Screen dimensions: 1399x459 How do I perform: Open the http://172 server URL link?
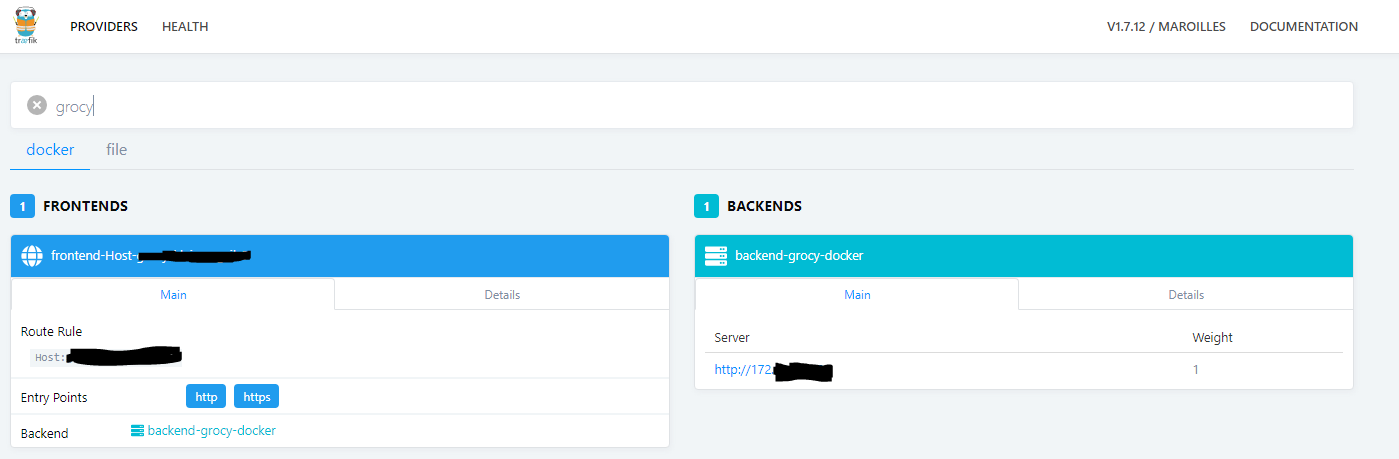(773, 370)
